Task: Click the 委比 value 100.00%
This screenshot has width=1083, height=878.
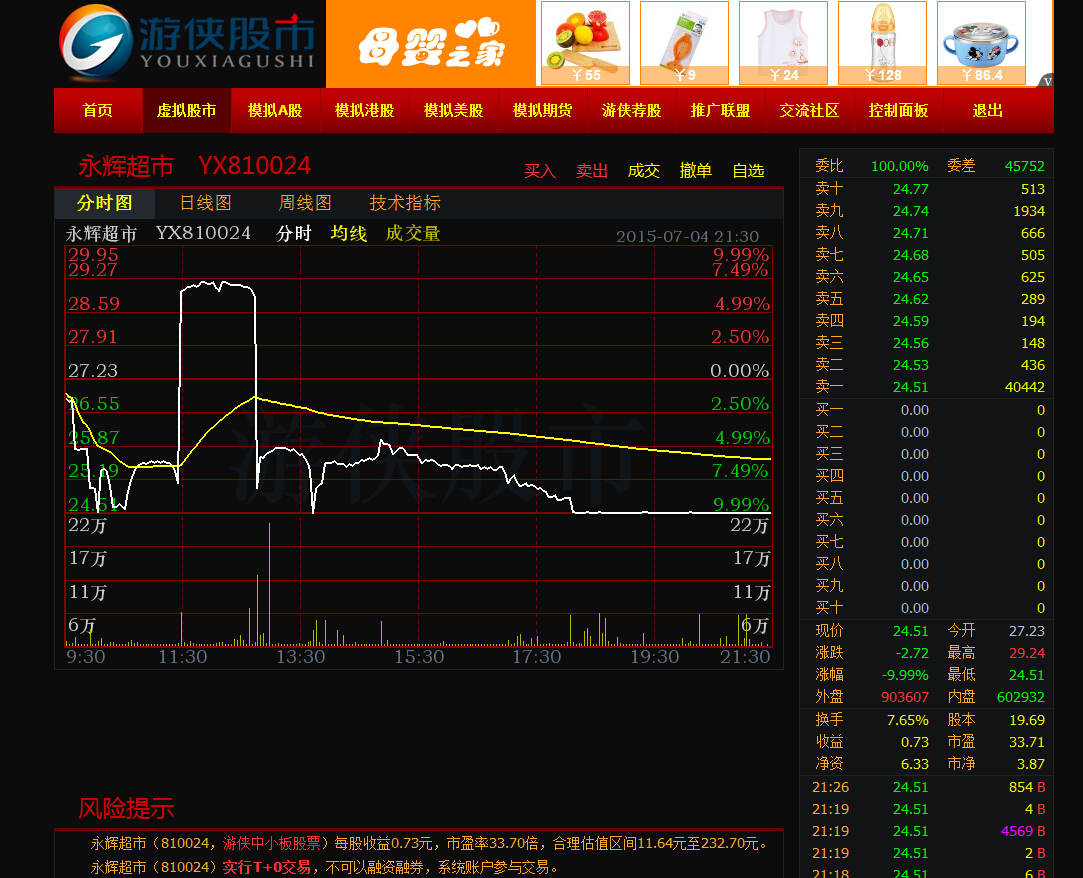Action: click(899, 166)
